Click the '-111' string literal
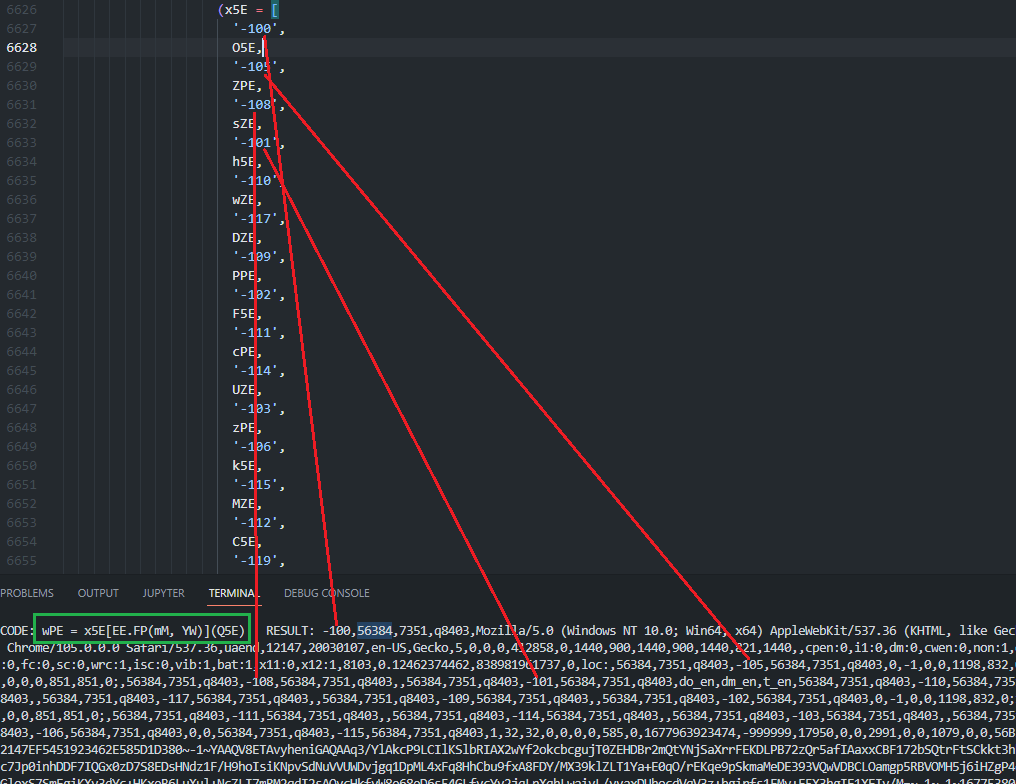This screenshot has width=1016, height=784. coord(255,333)
